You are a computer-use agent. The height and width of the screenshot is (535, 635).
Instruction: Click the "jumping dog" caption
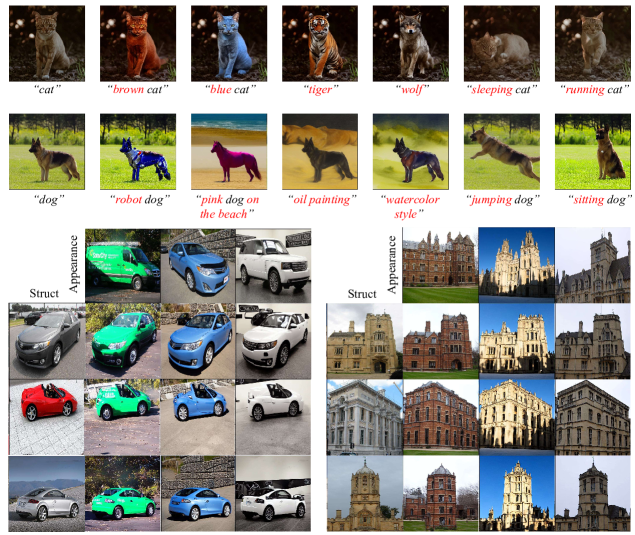(x=503, y=200)
